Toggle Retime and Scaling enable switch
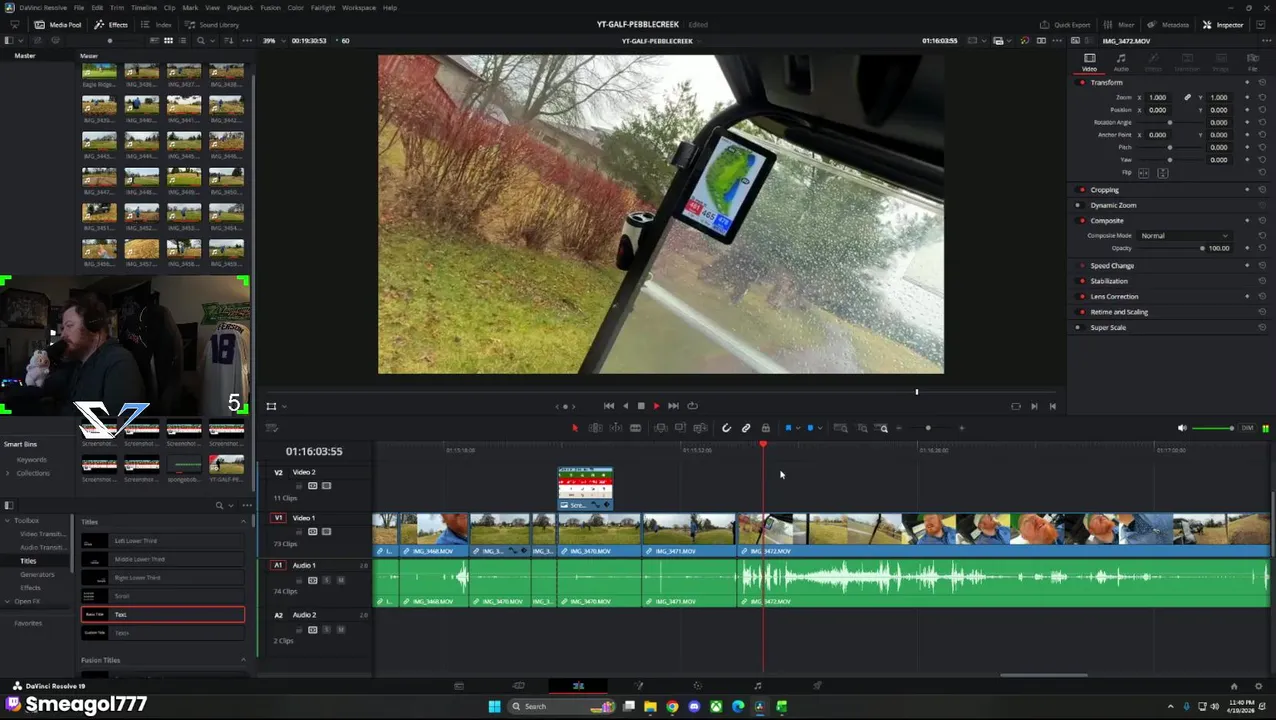This screenshot has height=720, width=1276. (x=1081, y=312)
